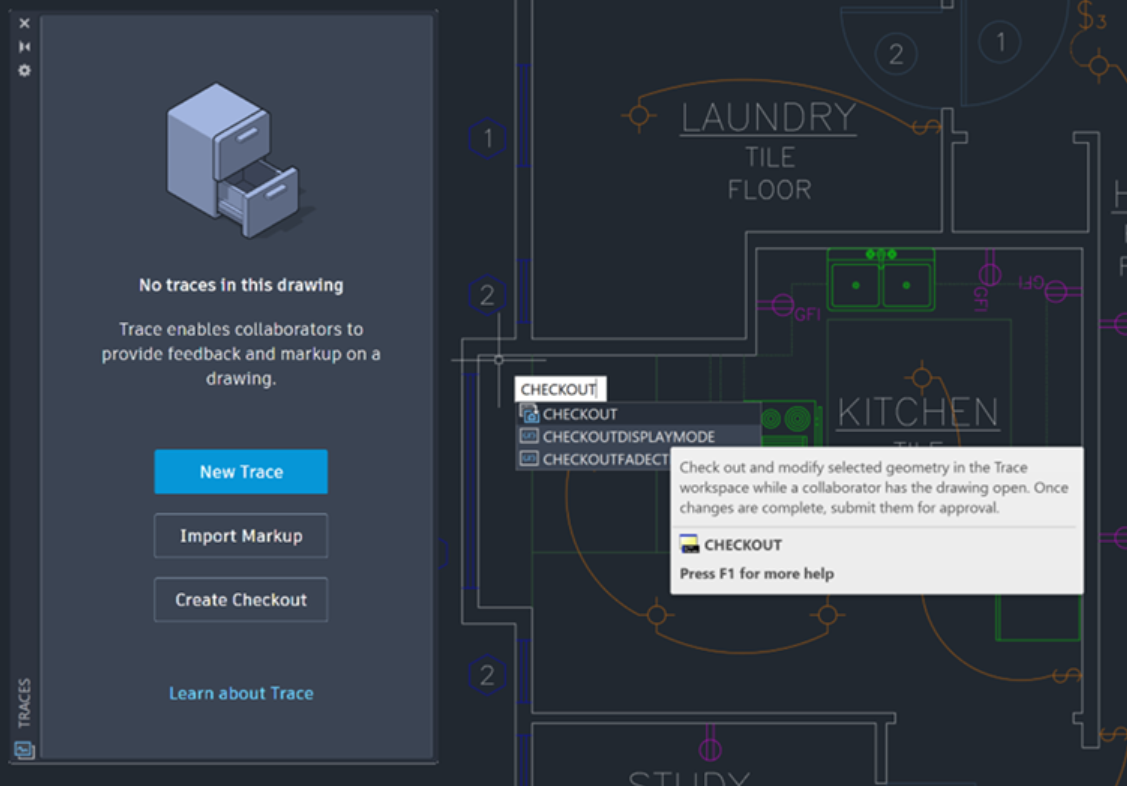1127x786 pixels.
Task: Click the Import Markup button
Action: point(241,536)
